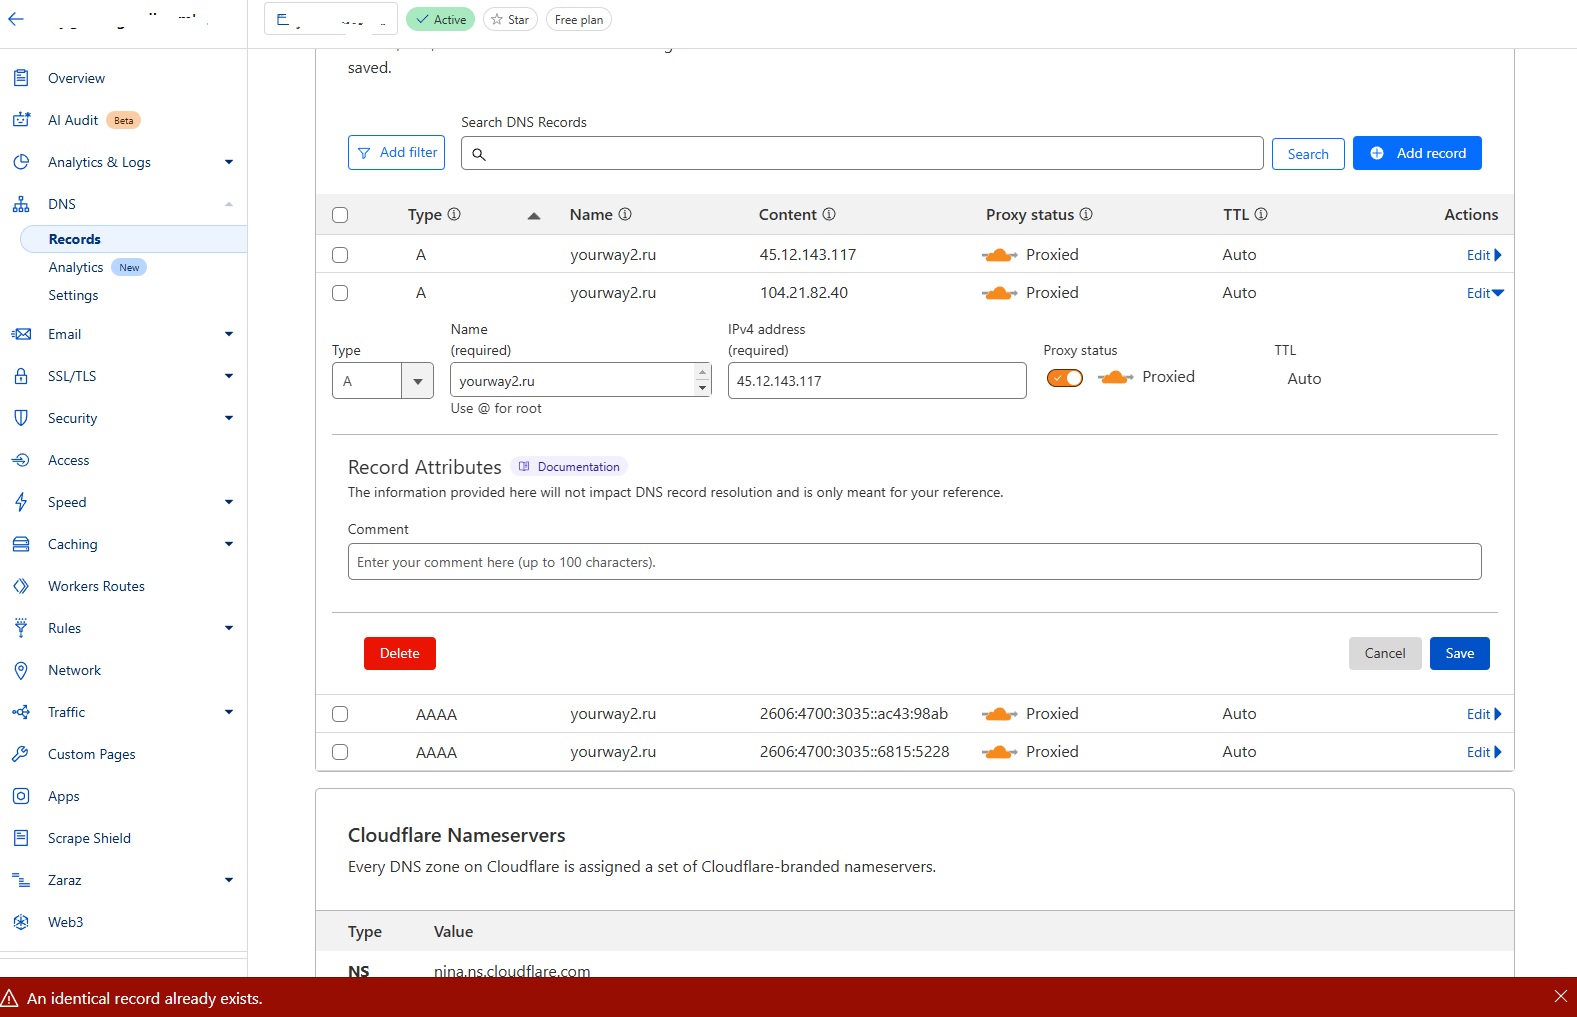Screen dimensions: 1577x1017
Task: Select checkbox for A record 104.21.82.40
Action: pos(340,293)
